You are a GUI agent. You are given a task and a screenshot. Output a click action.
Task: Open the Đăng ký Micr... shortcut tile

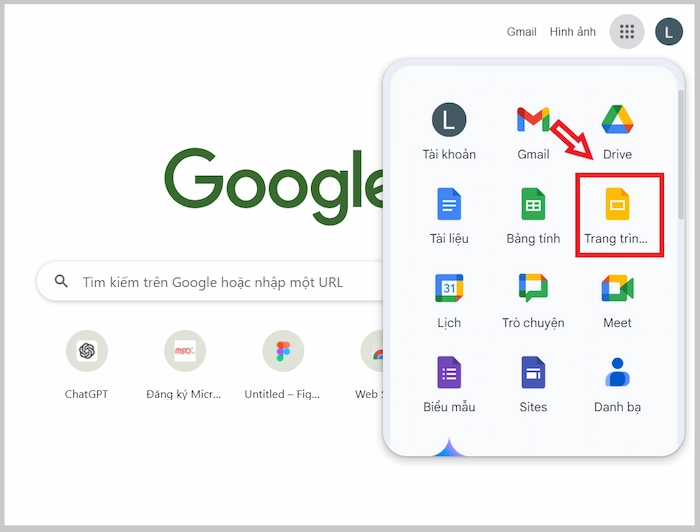coord(184,365)
